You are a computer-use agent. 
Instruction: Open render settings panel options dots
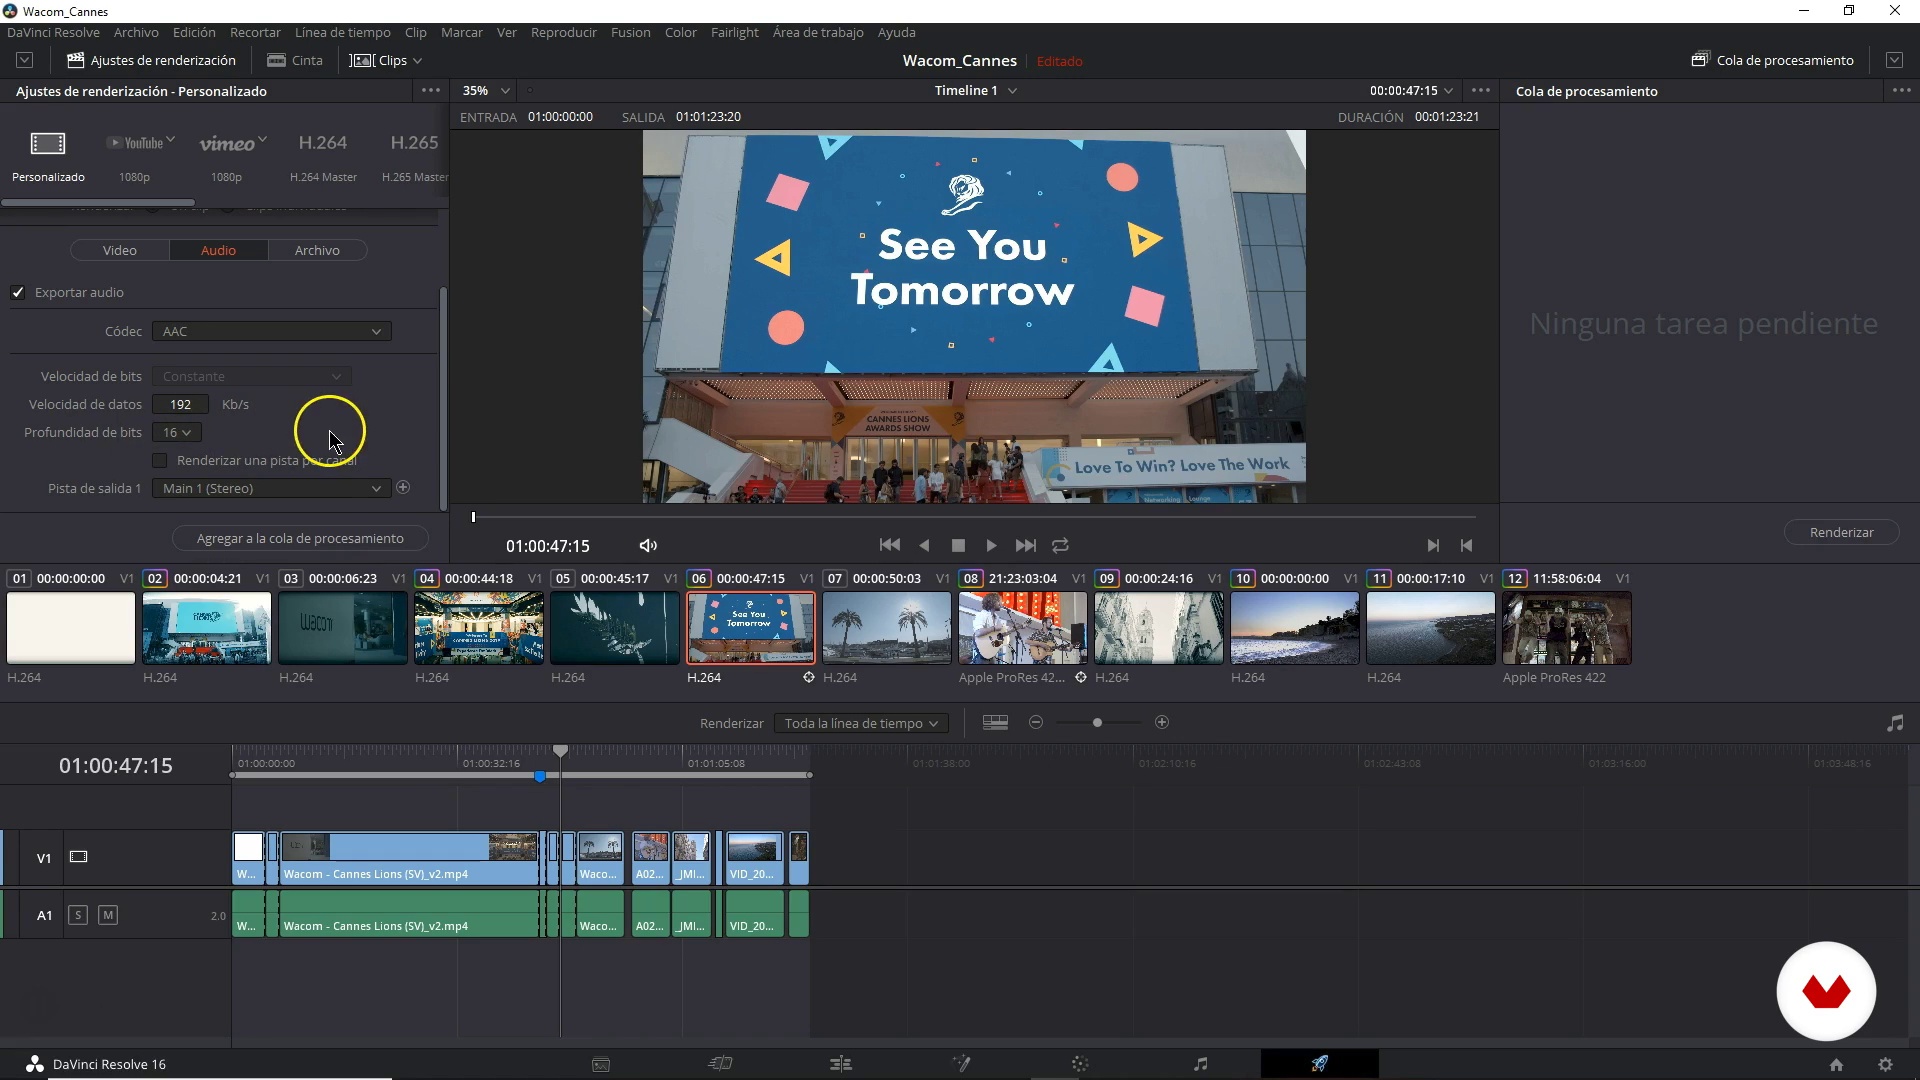[x=431, y=91]
